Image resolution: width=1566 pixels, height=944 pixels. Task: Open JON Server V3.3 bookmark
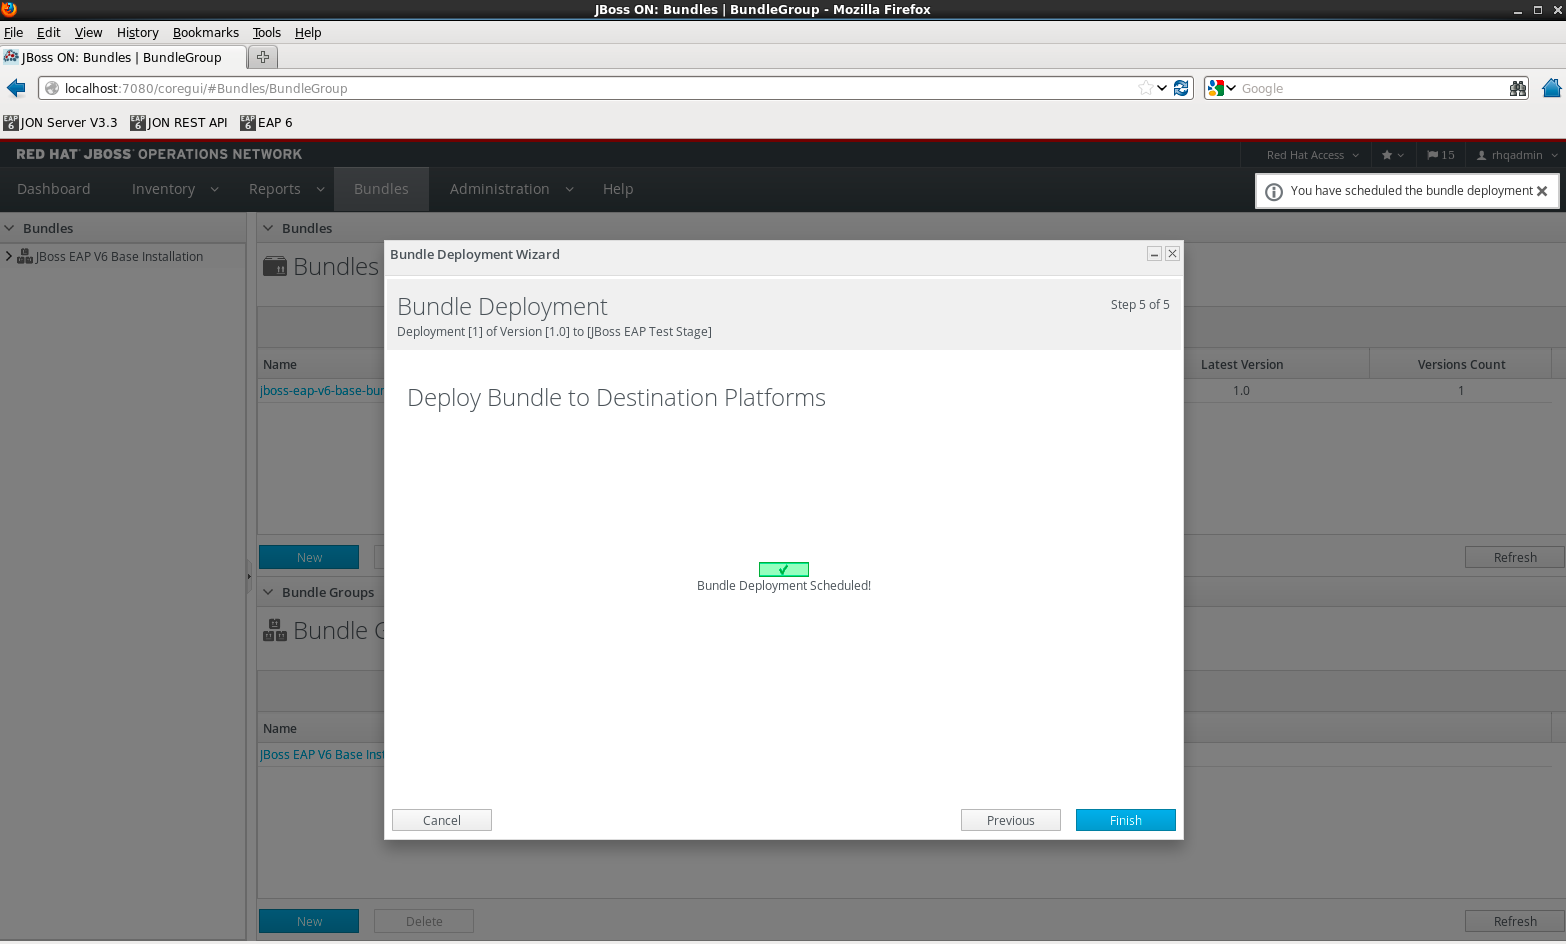click(x=60, y=122)
